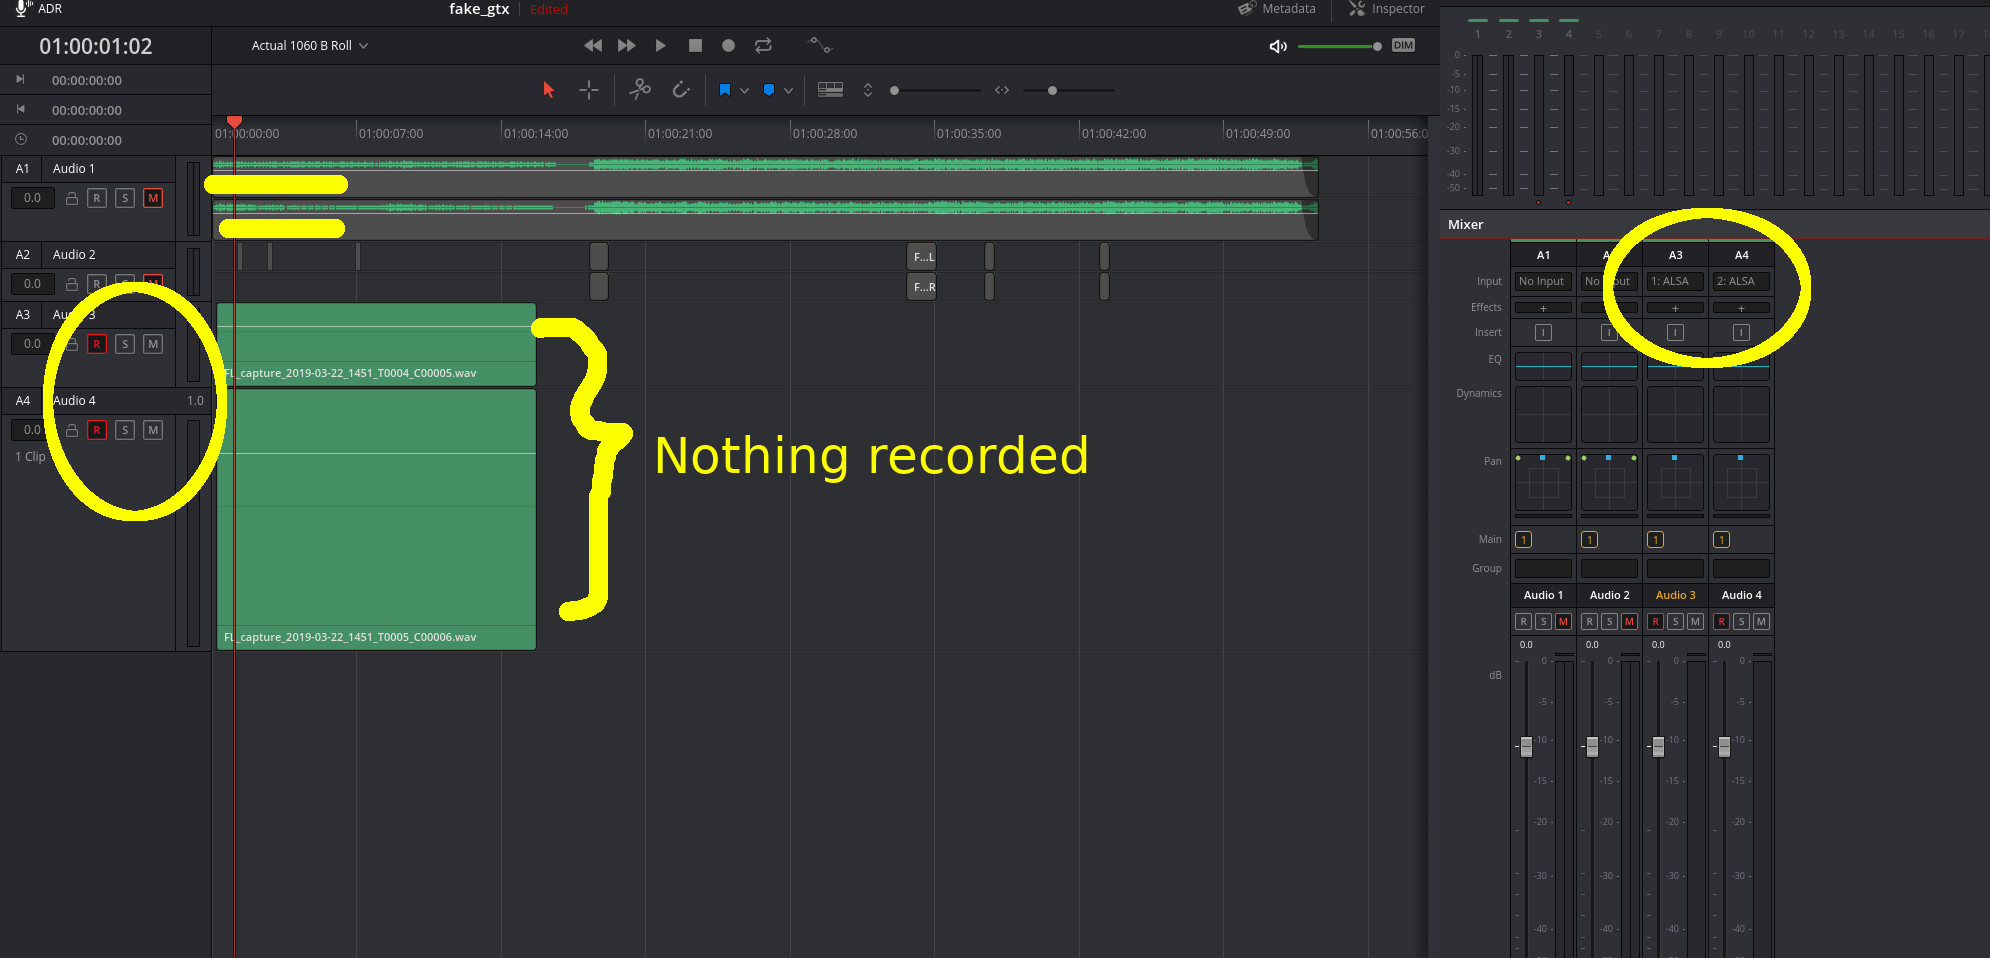Toggle the snapping magnet icon
The width and height of the screenshot is (1990, 958).
pyautogui.click(x=681, y=90)
